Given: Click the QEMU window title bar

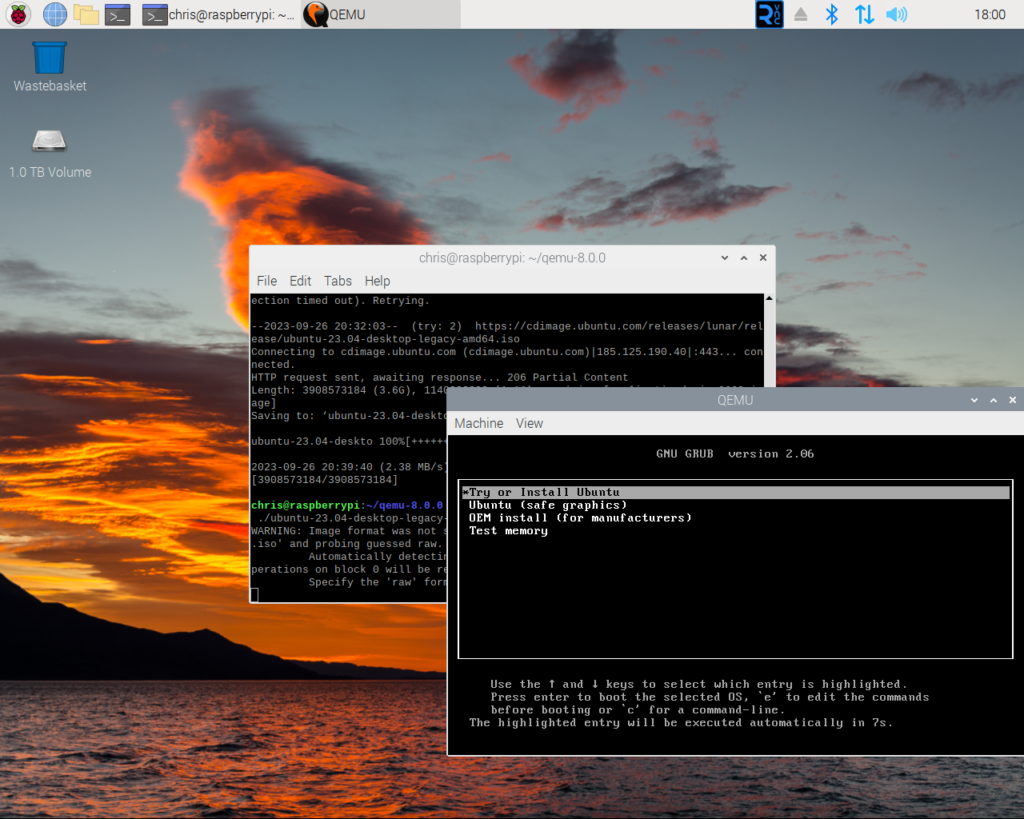Looking at the screenshot, I should click(x=735, y=400).
